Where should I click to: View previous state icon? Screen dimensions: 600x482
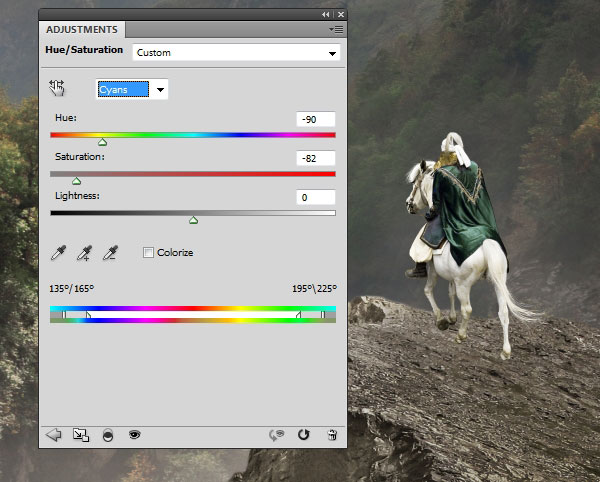(276, 435)
